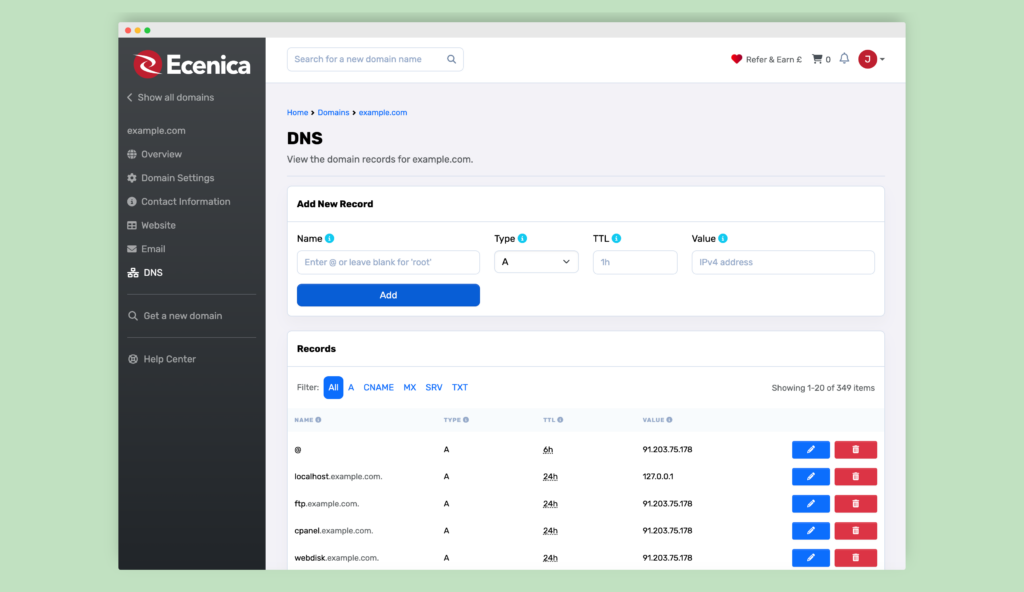Screen dimensions: 1024x592
Task: Click the blue Add button
Action: click(389, 295)
